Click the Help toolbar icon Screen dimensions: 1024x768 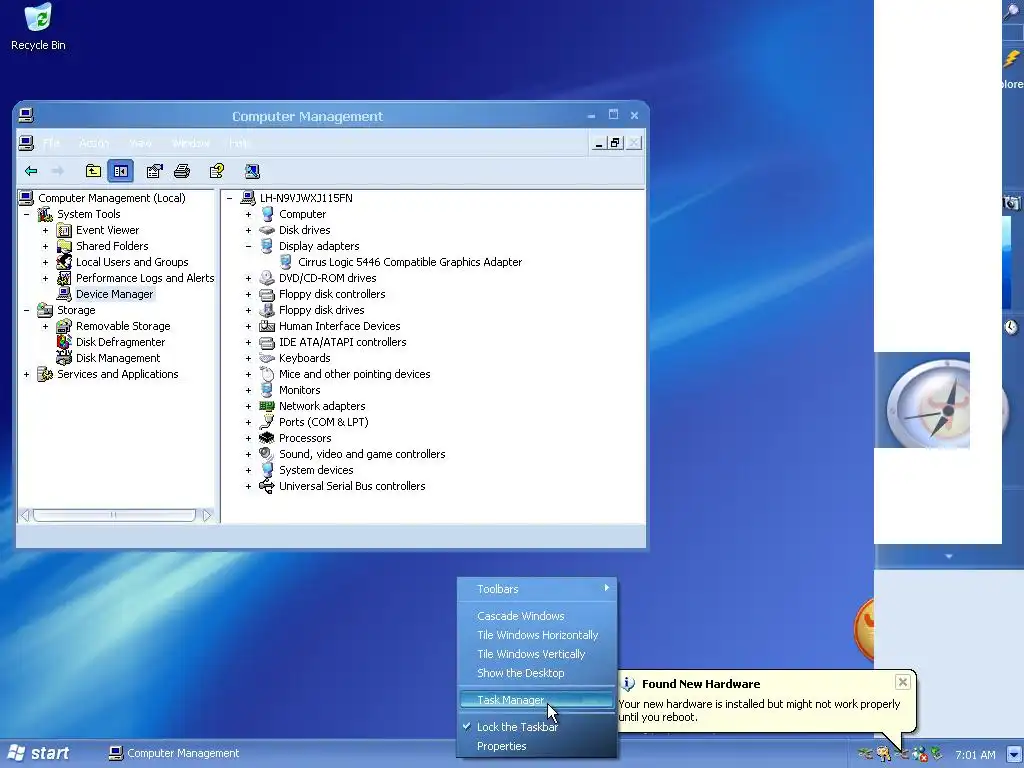[x=216, y=171]
